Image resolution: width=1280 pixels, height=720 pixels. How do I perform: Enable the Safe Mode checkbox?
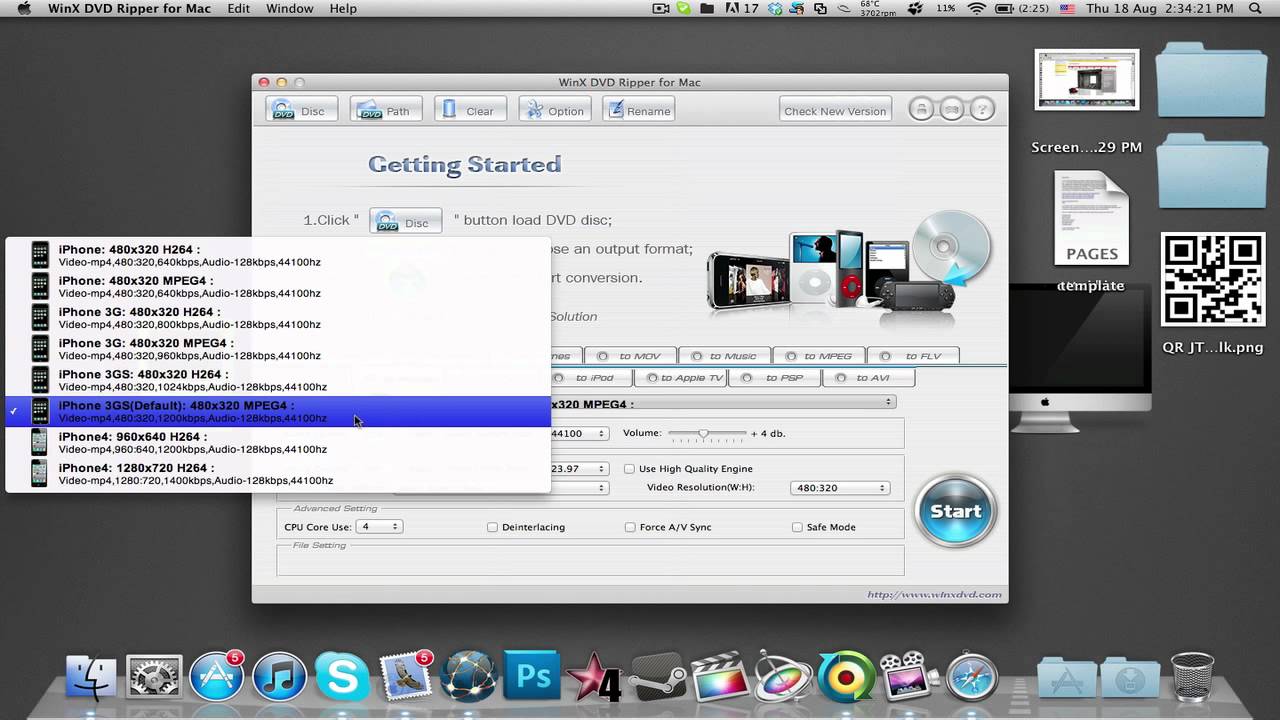[x=797, y=527]
